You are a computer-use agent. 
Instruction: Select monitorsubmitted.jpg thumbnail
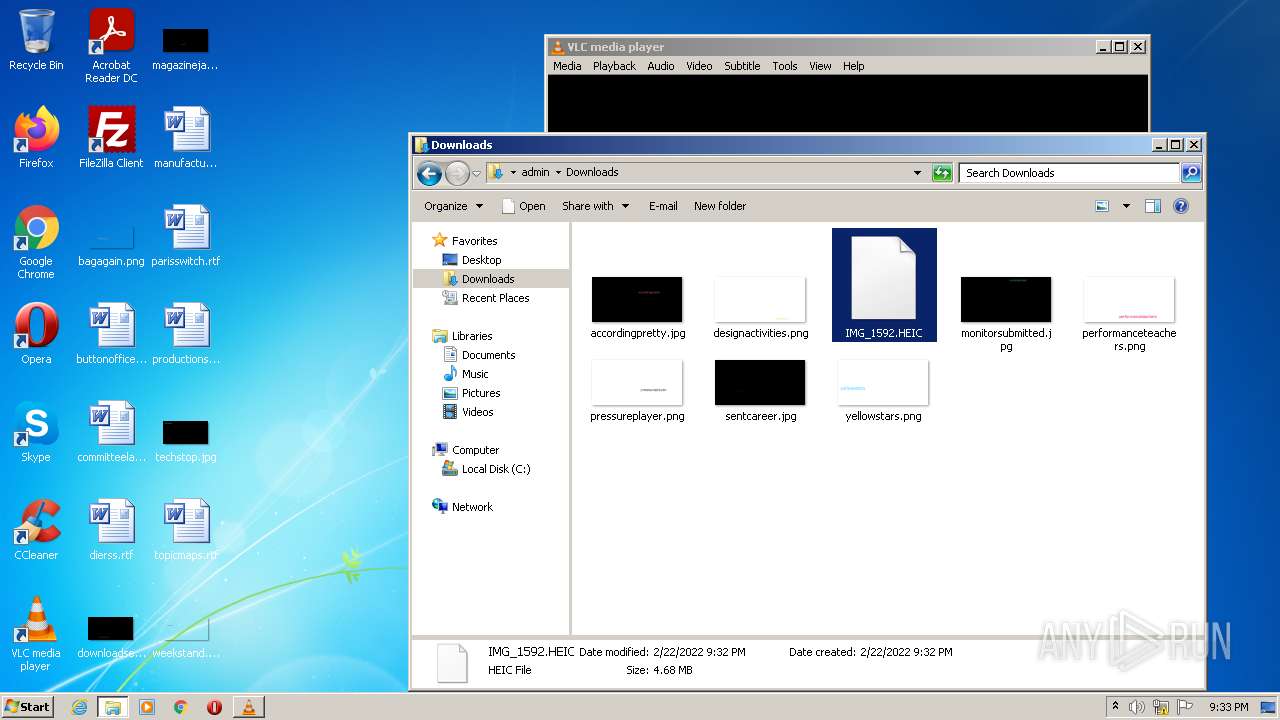[x=1006, y=315]
